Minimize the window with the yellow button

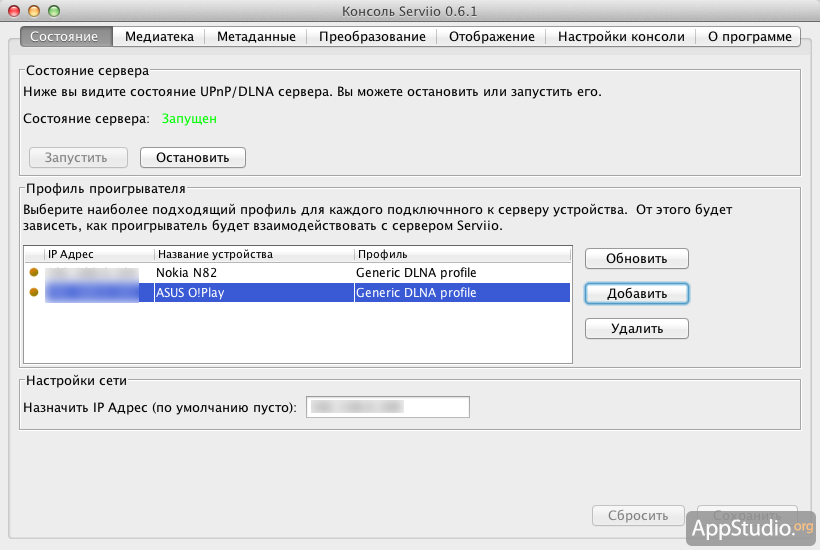[35, 10]
